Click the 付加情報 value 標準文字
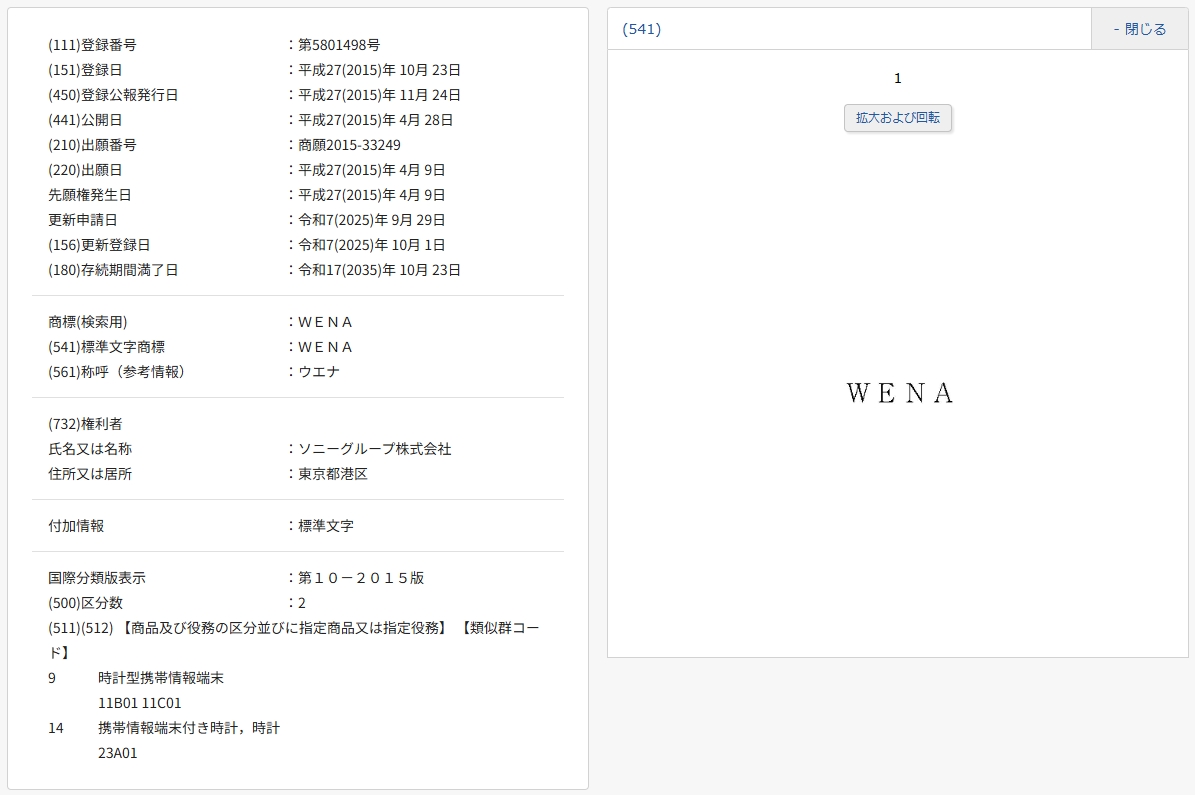The height and width of the screenshot is (795, 1195). (x=326, y=526)
